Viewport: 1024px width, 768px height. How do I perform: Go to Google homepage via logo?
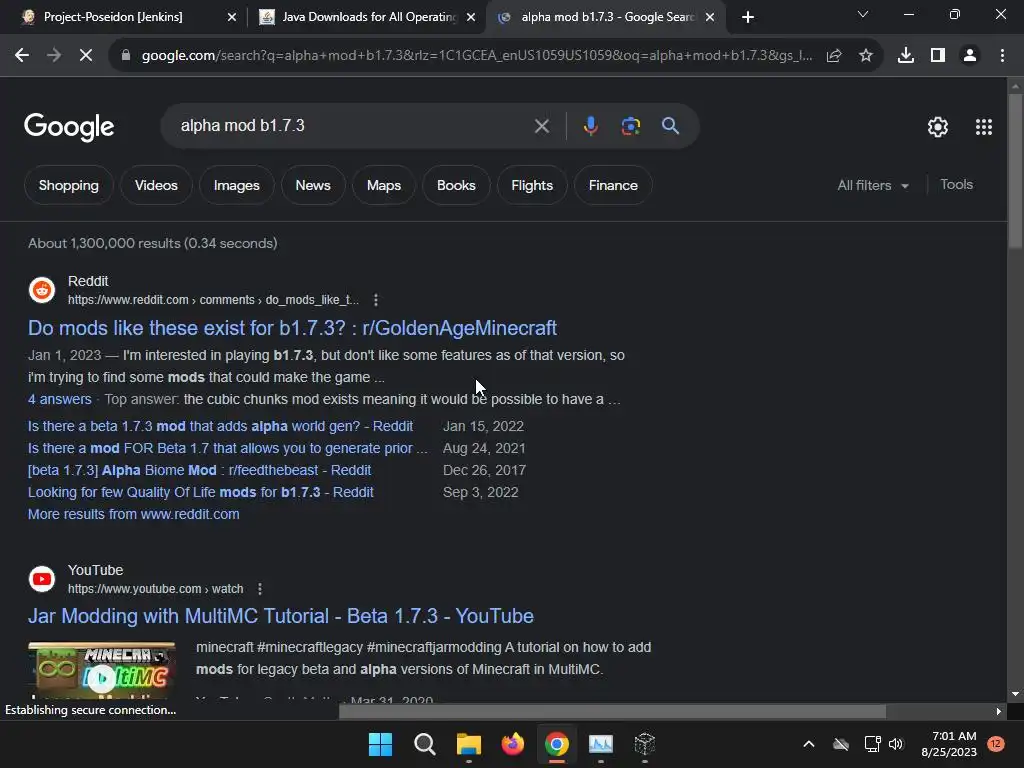[x=69, y=127]
